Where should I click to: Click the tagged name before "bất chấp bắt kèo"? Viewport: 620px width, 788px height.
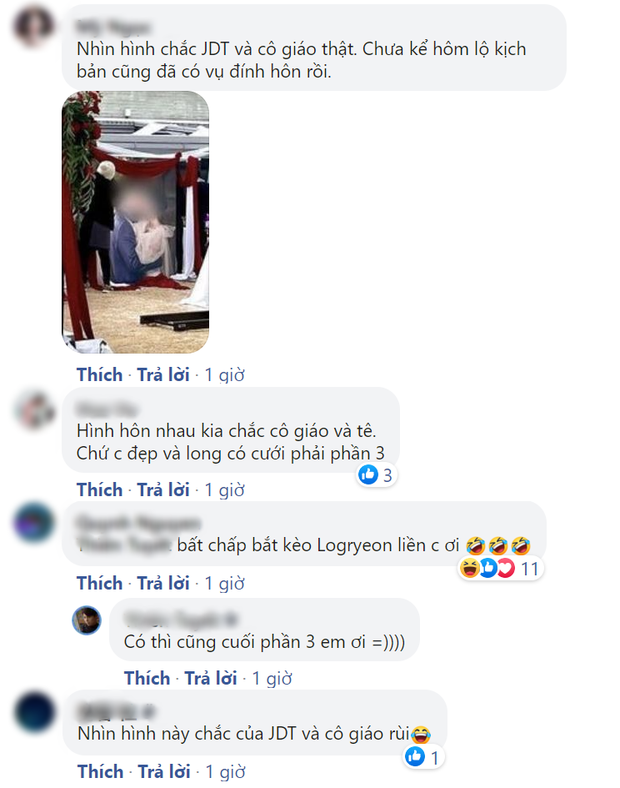pyautogui.click(x=124, y=545)
